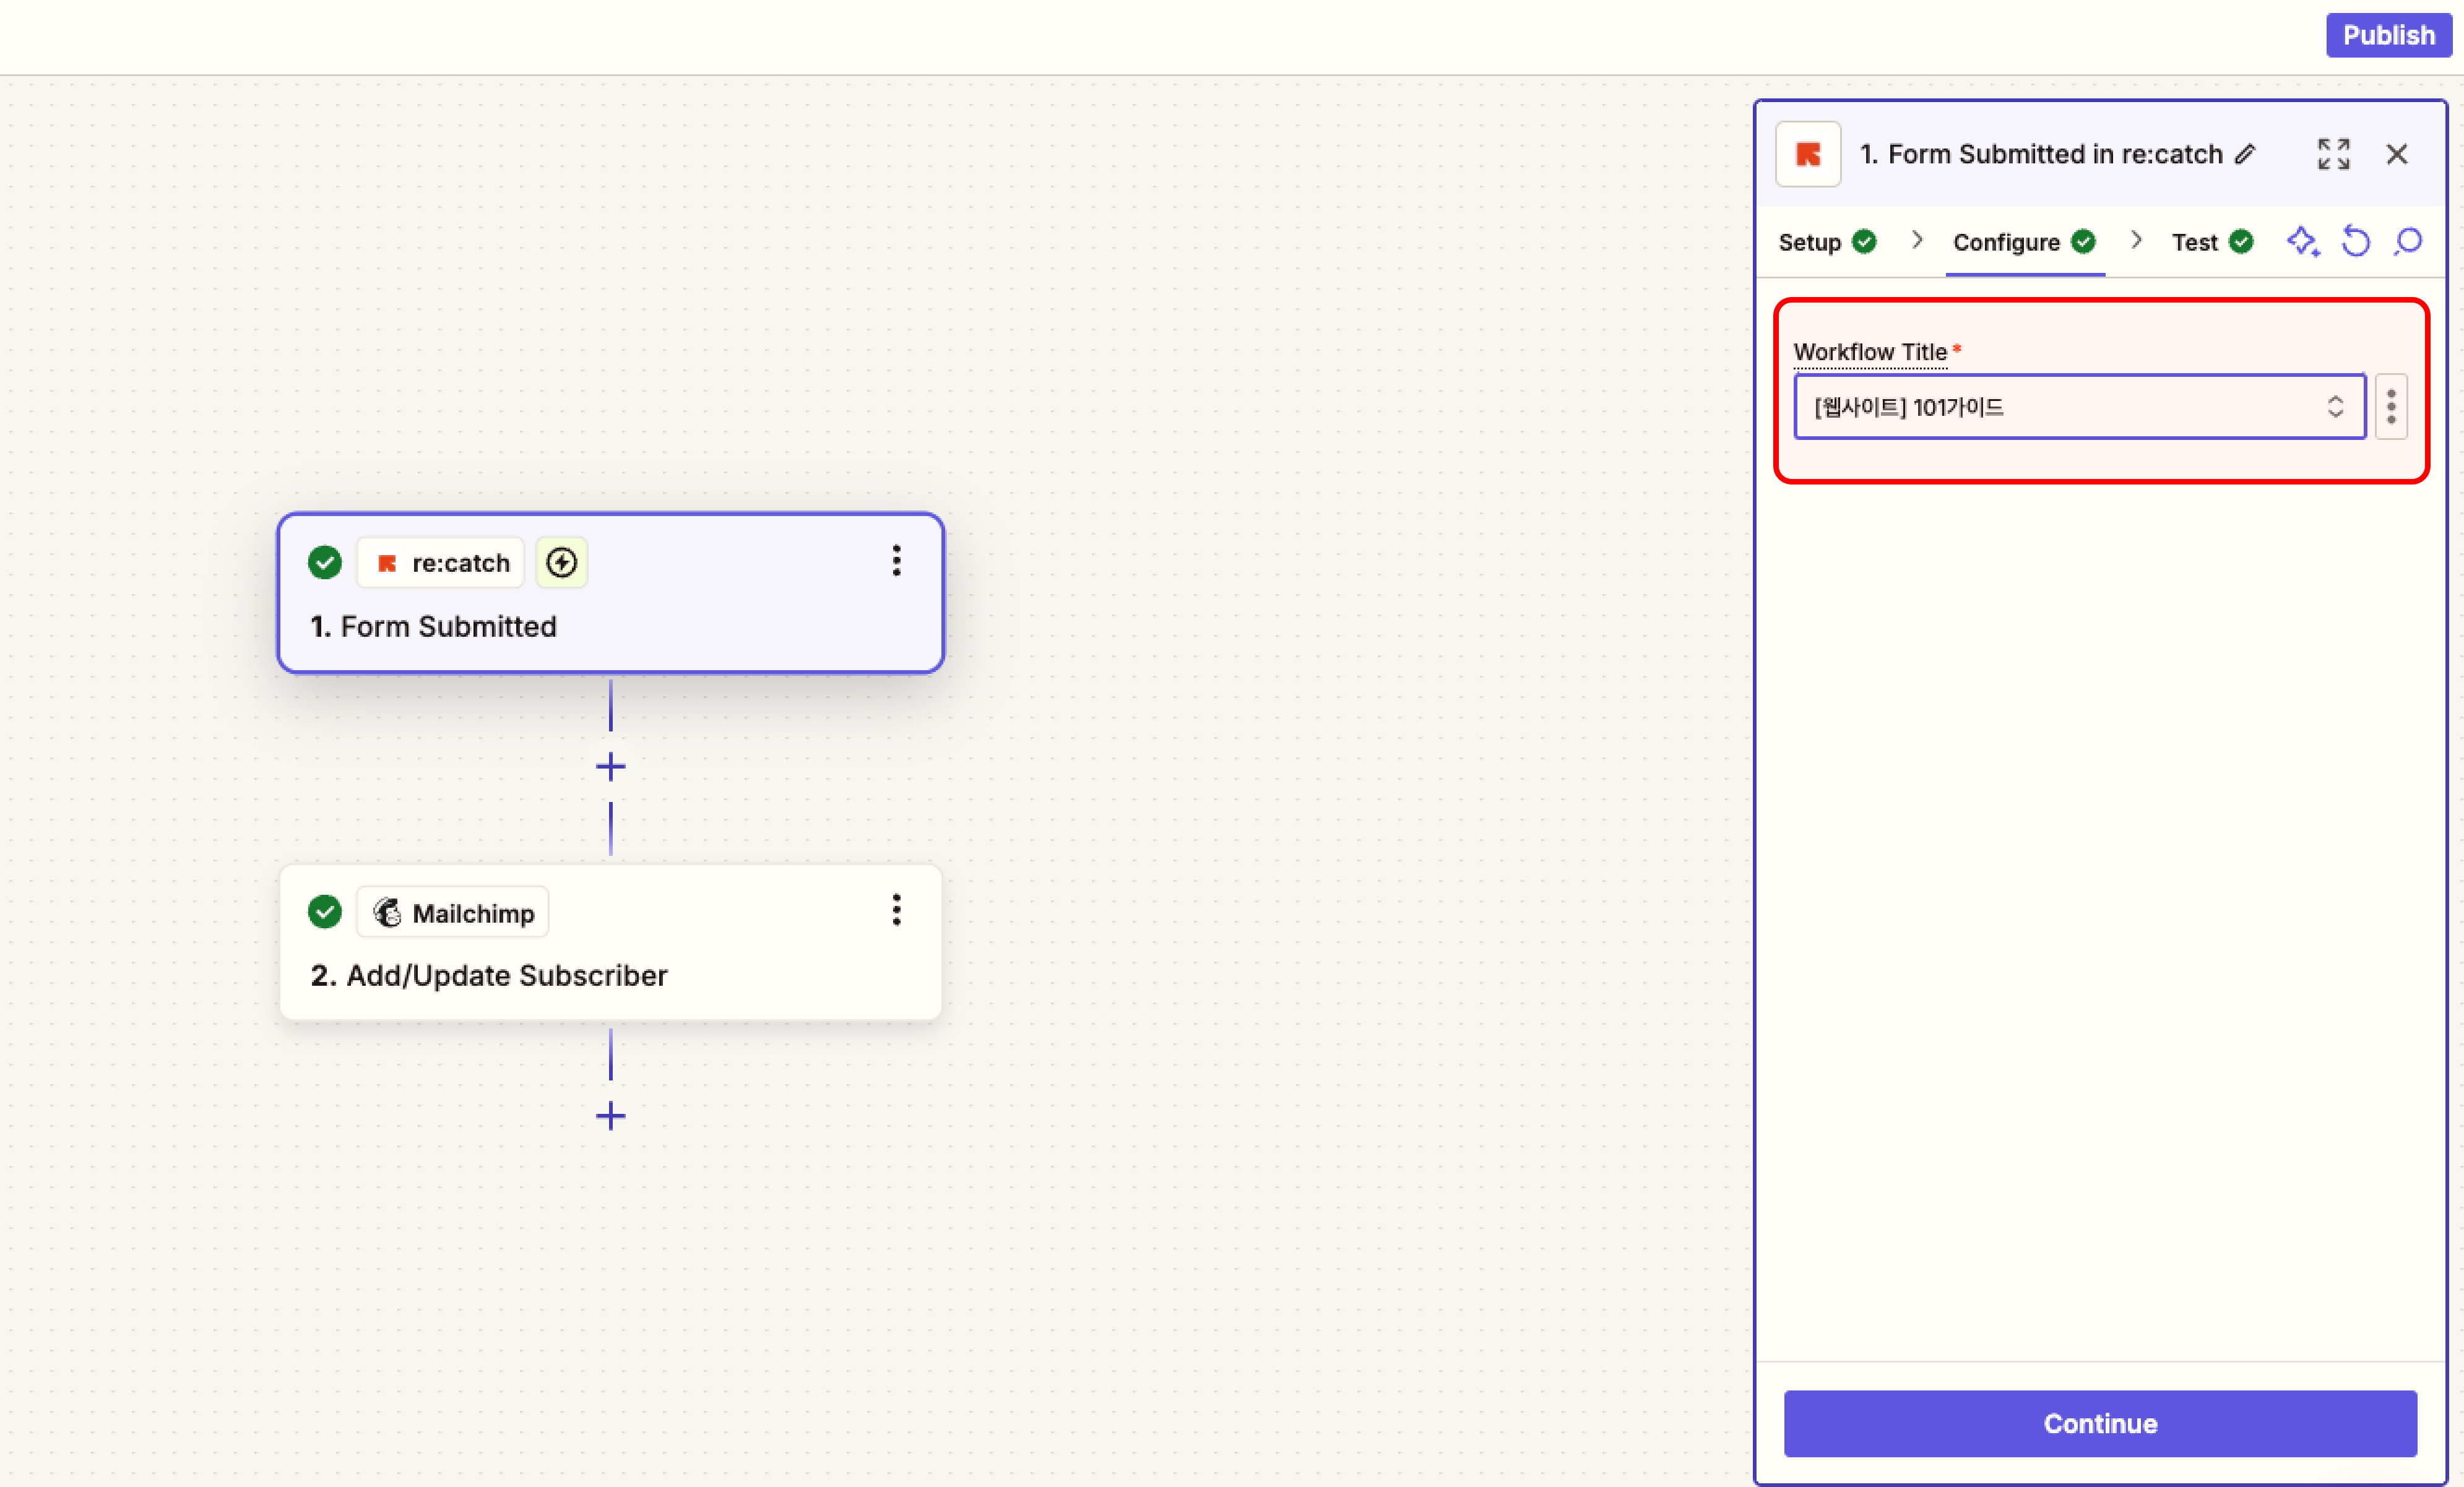Add a step below Mailchimp with plus
Viewport: 2464px width, 1487px height.
tap(610, 1116)
